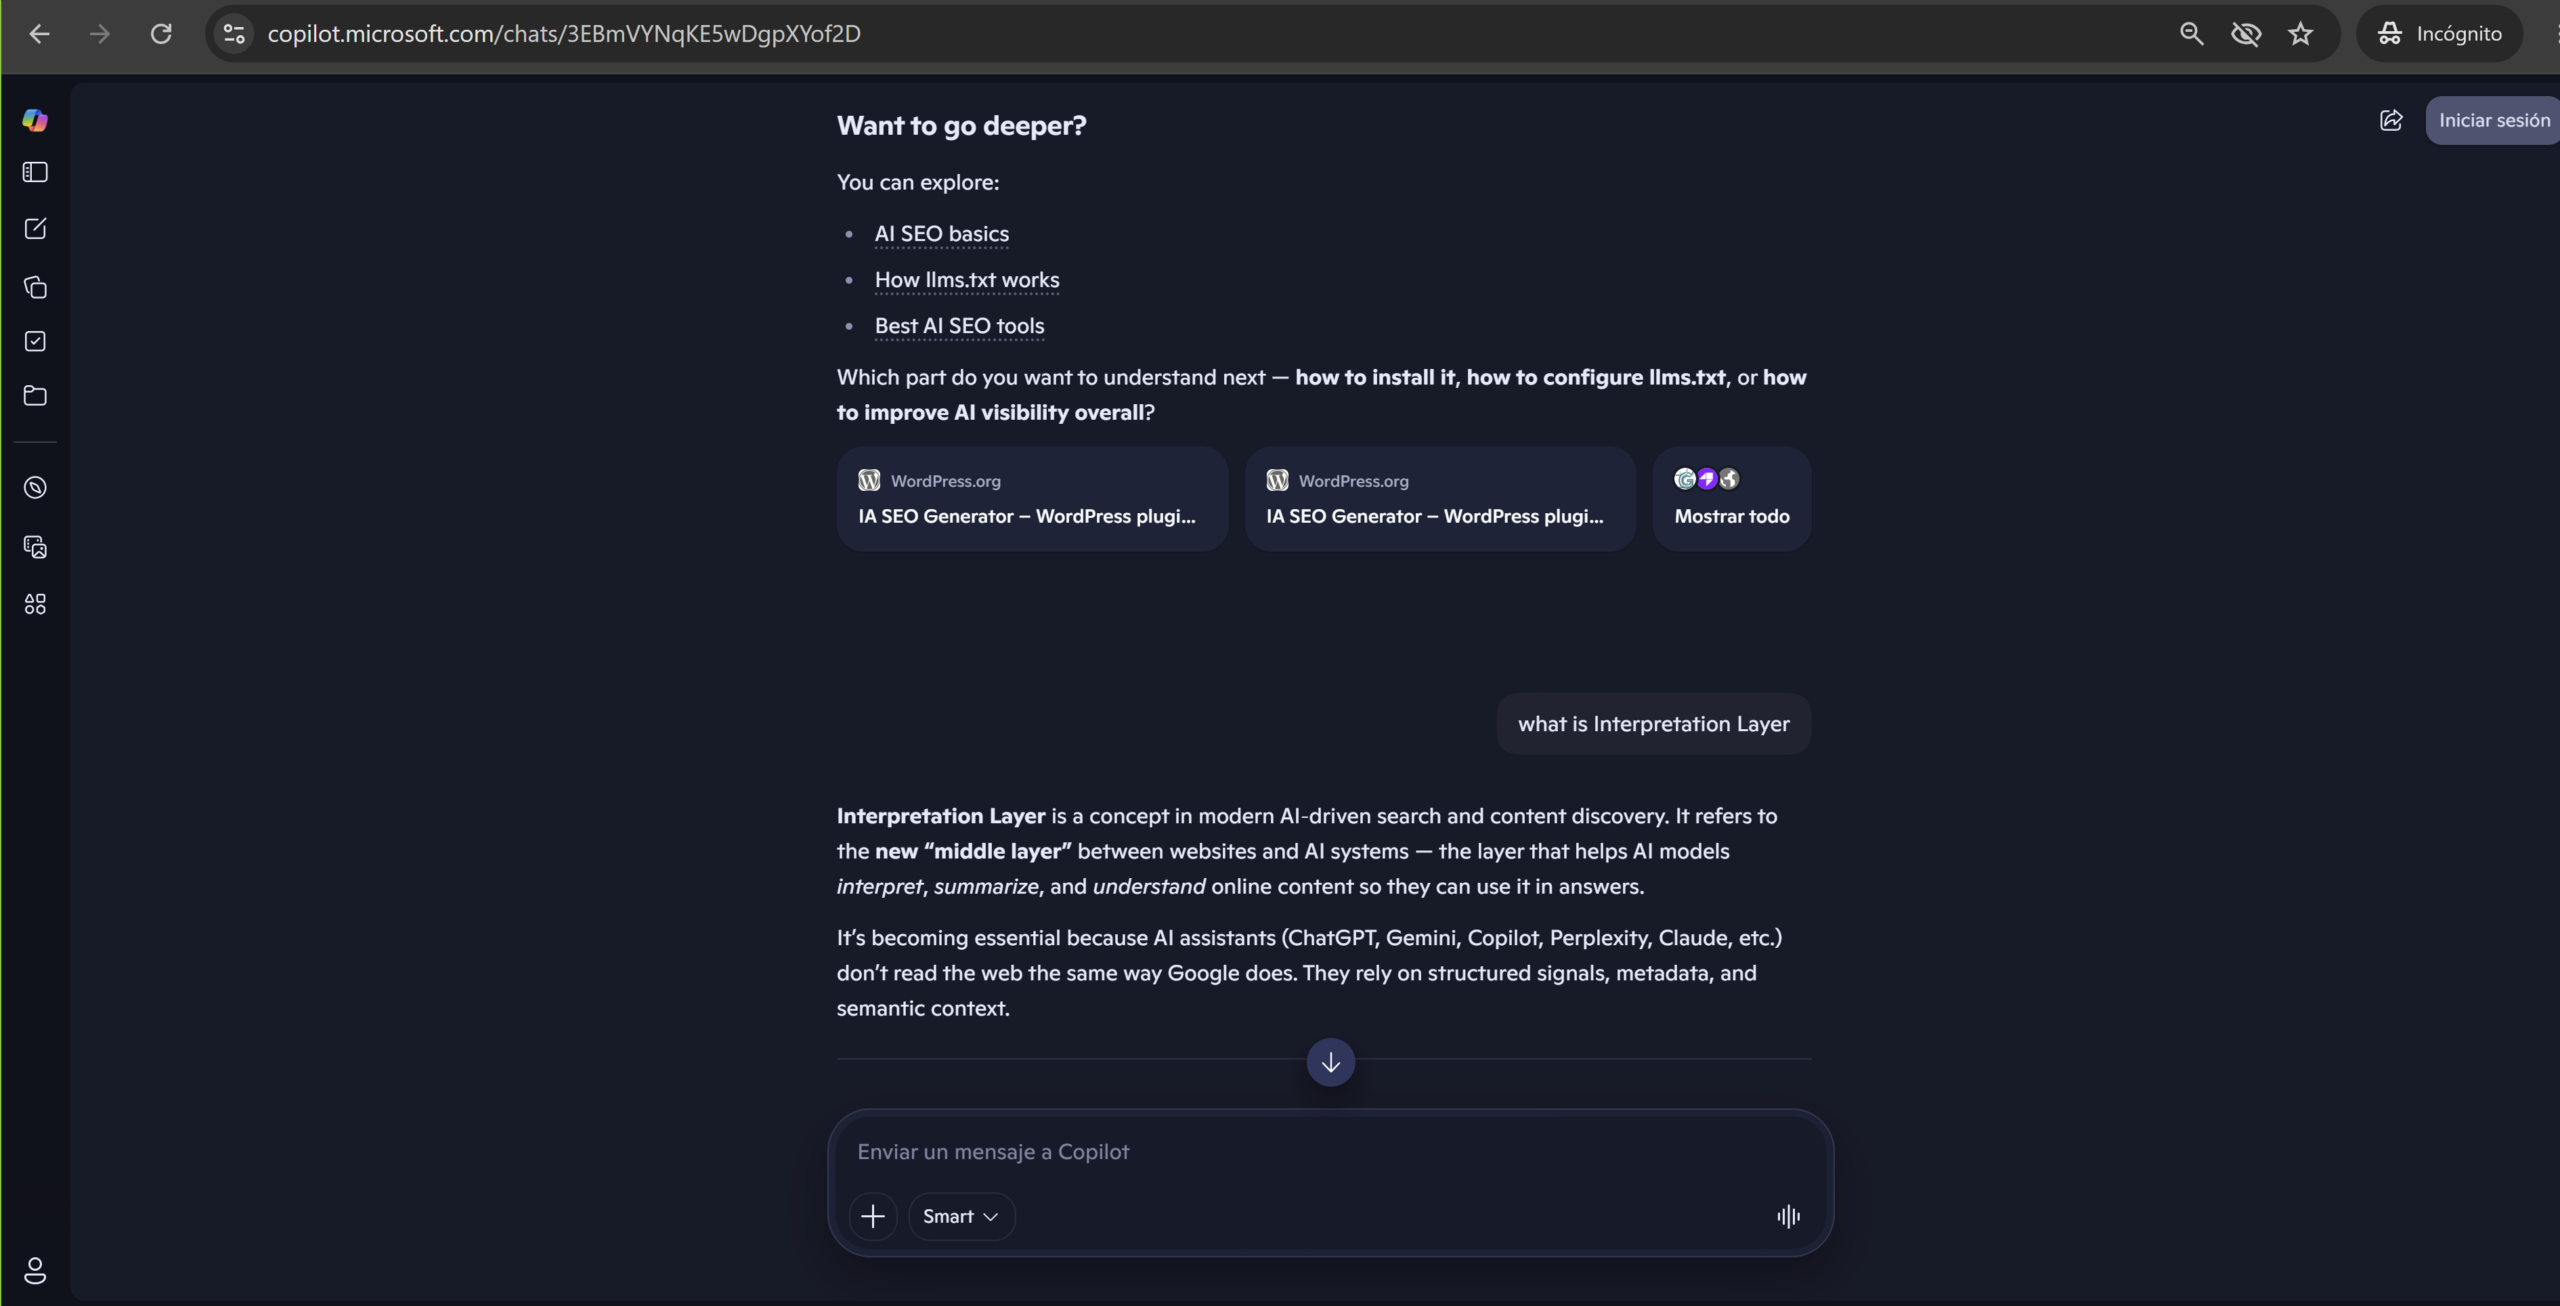
Task: Start a new chat with compose icon
Action: tap(35, 229)
